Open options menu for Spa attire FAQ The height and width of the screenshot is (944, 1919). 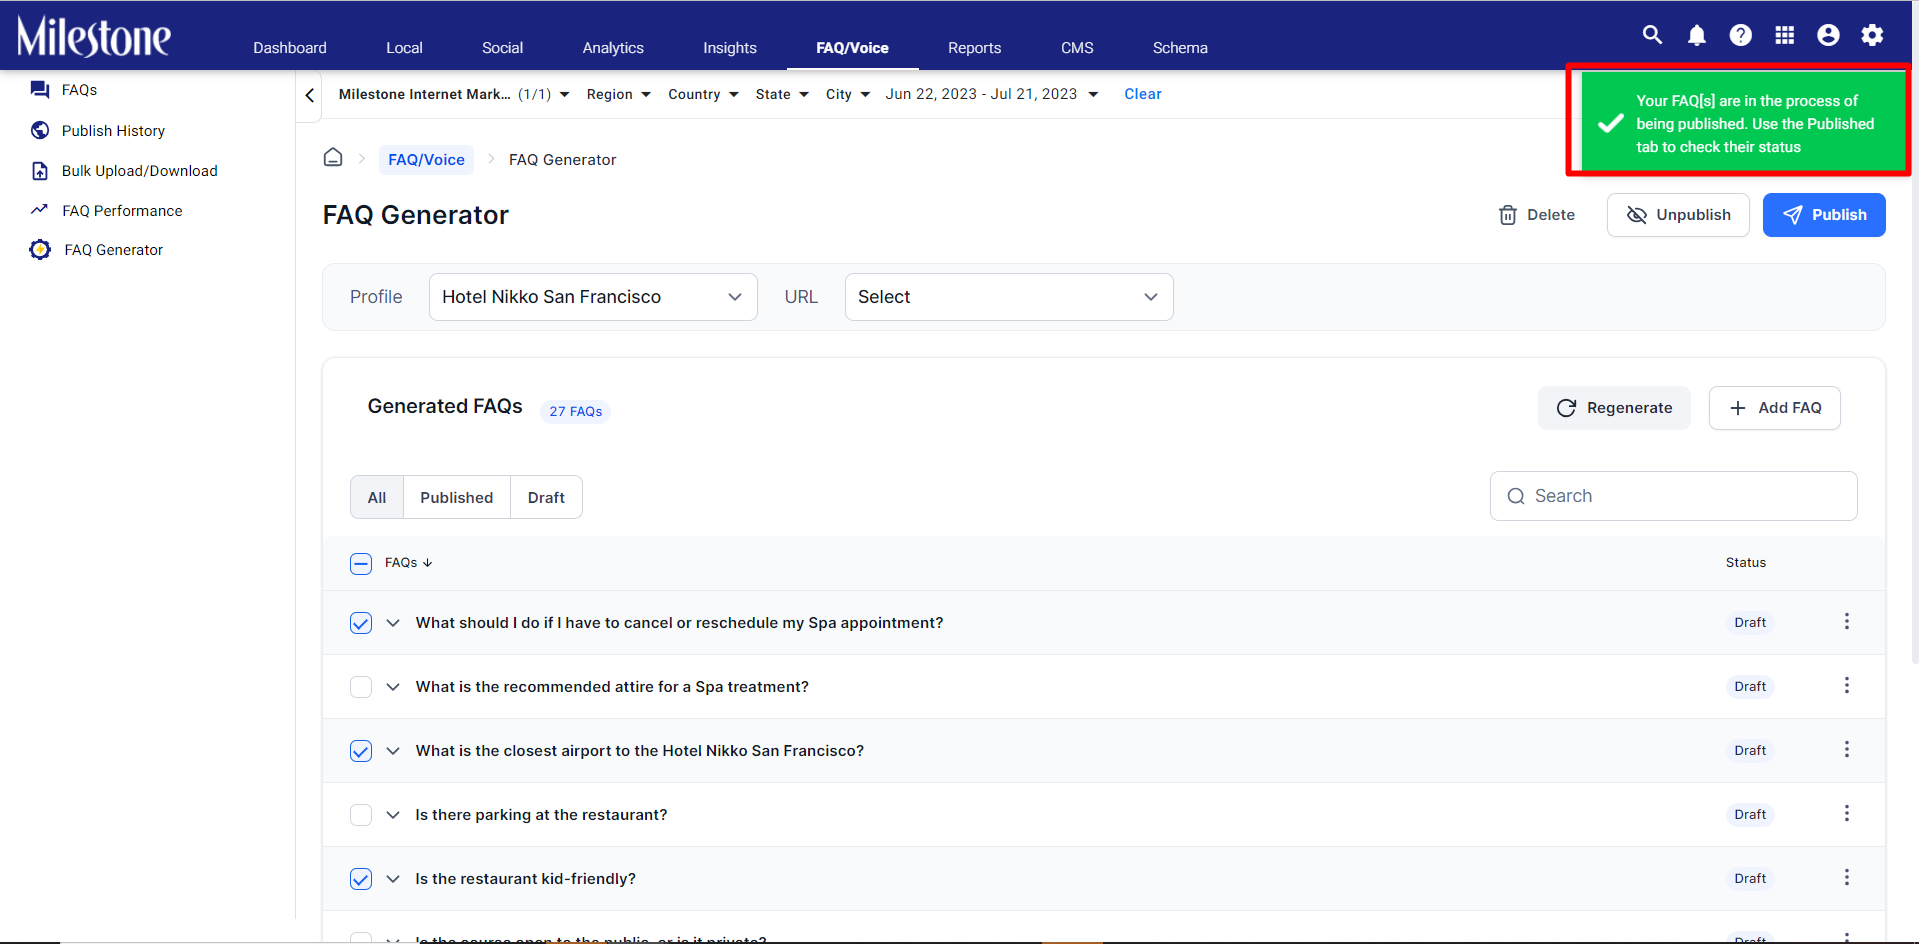pyautogui.click(x=1847, y=685)
